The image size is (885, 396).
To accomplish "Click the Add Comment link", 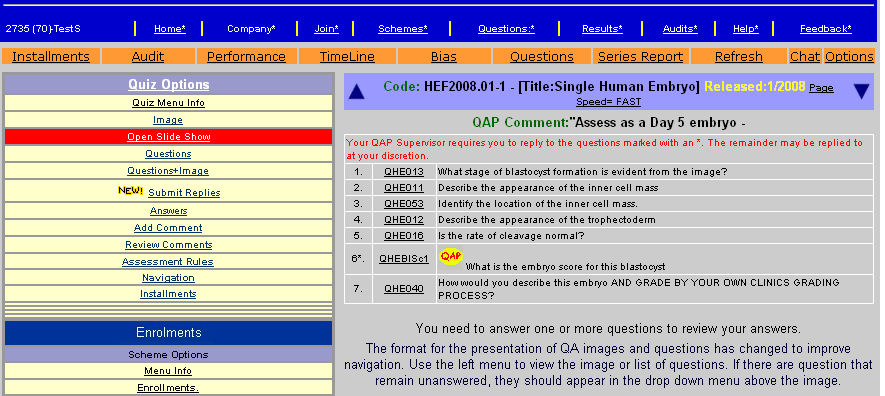I will pyautogui.click(x=168, y=227).
